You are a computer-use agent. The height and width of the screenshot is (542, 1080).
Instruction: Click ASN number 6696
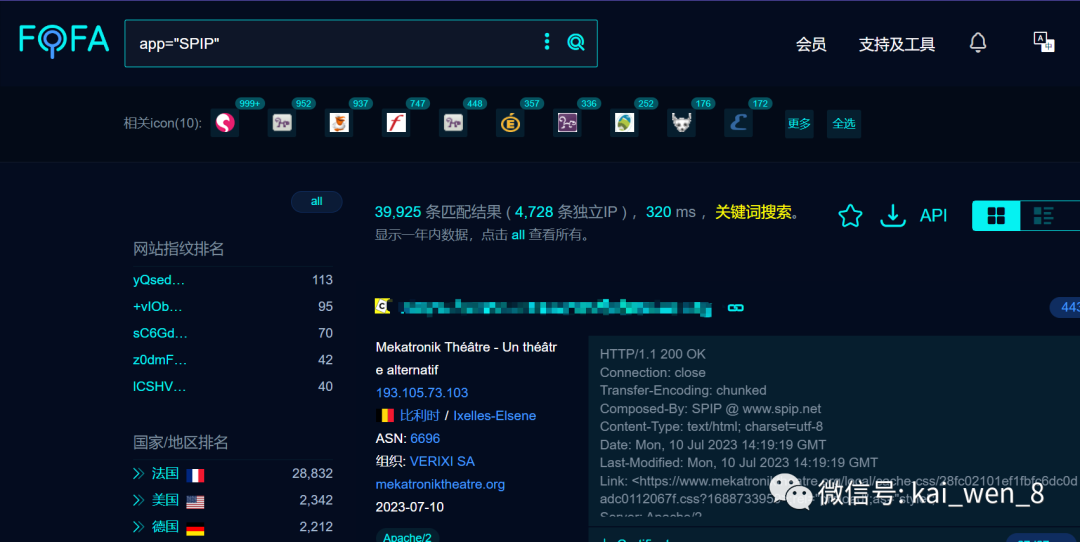point(425,438)
